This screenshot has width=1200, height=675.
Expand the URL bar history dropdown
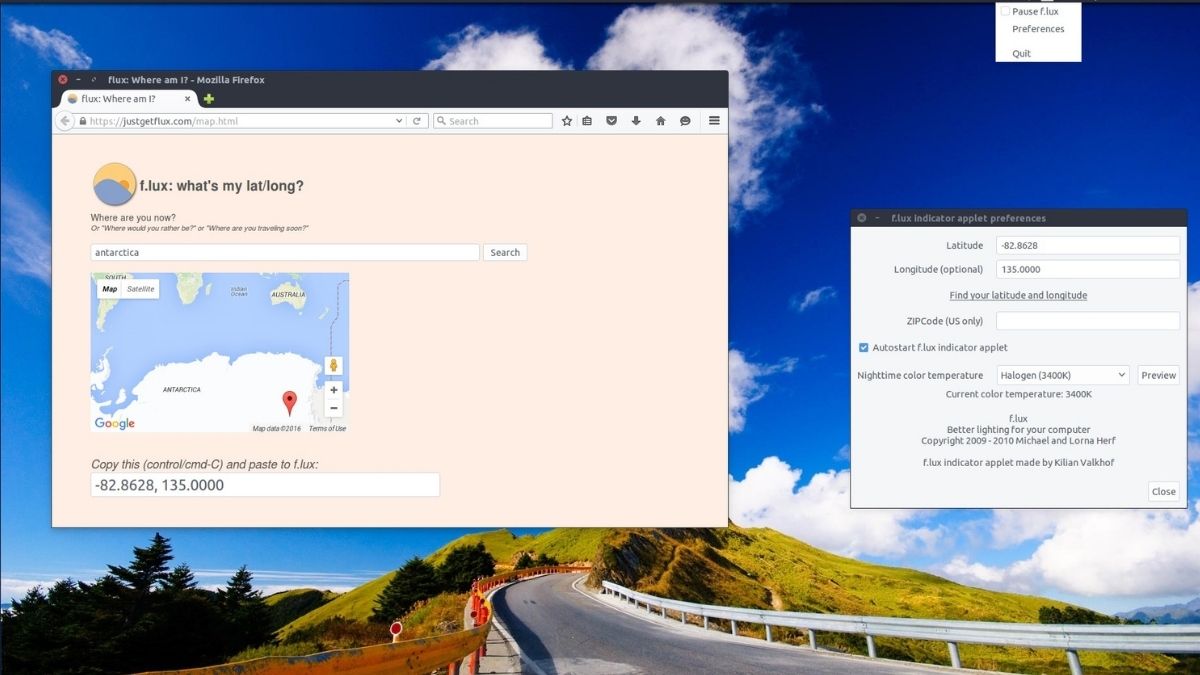[399, 121]
